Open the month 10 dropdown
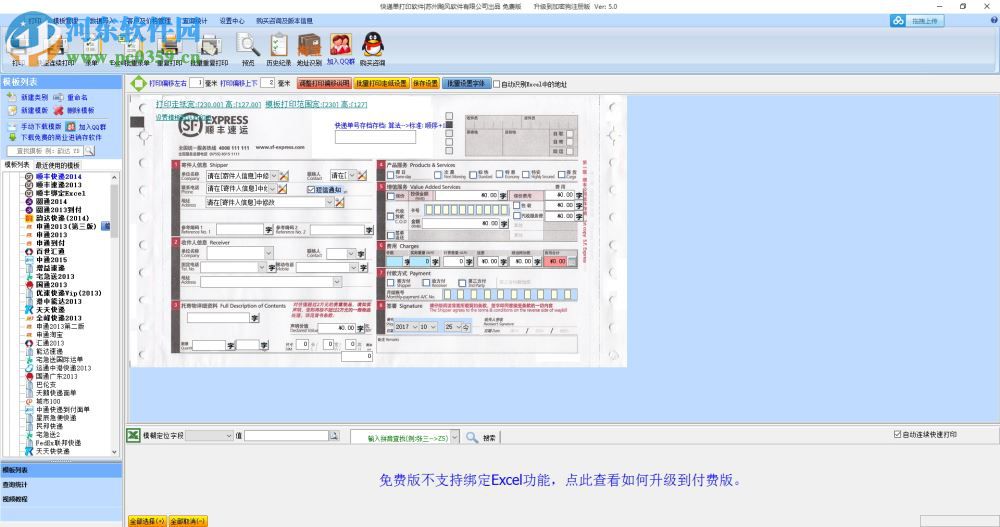1000x527 pixels. pyautogui.click(x=434, y=327)
